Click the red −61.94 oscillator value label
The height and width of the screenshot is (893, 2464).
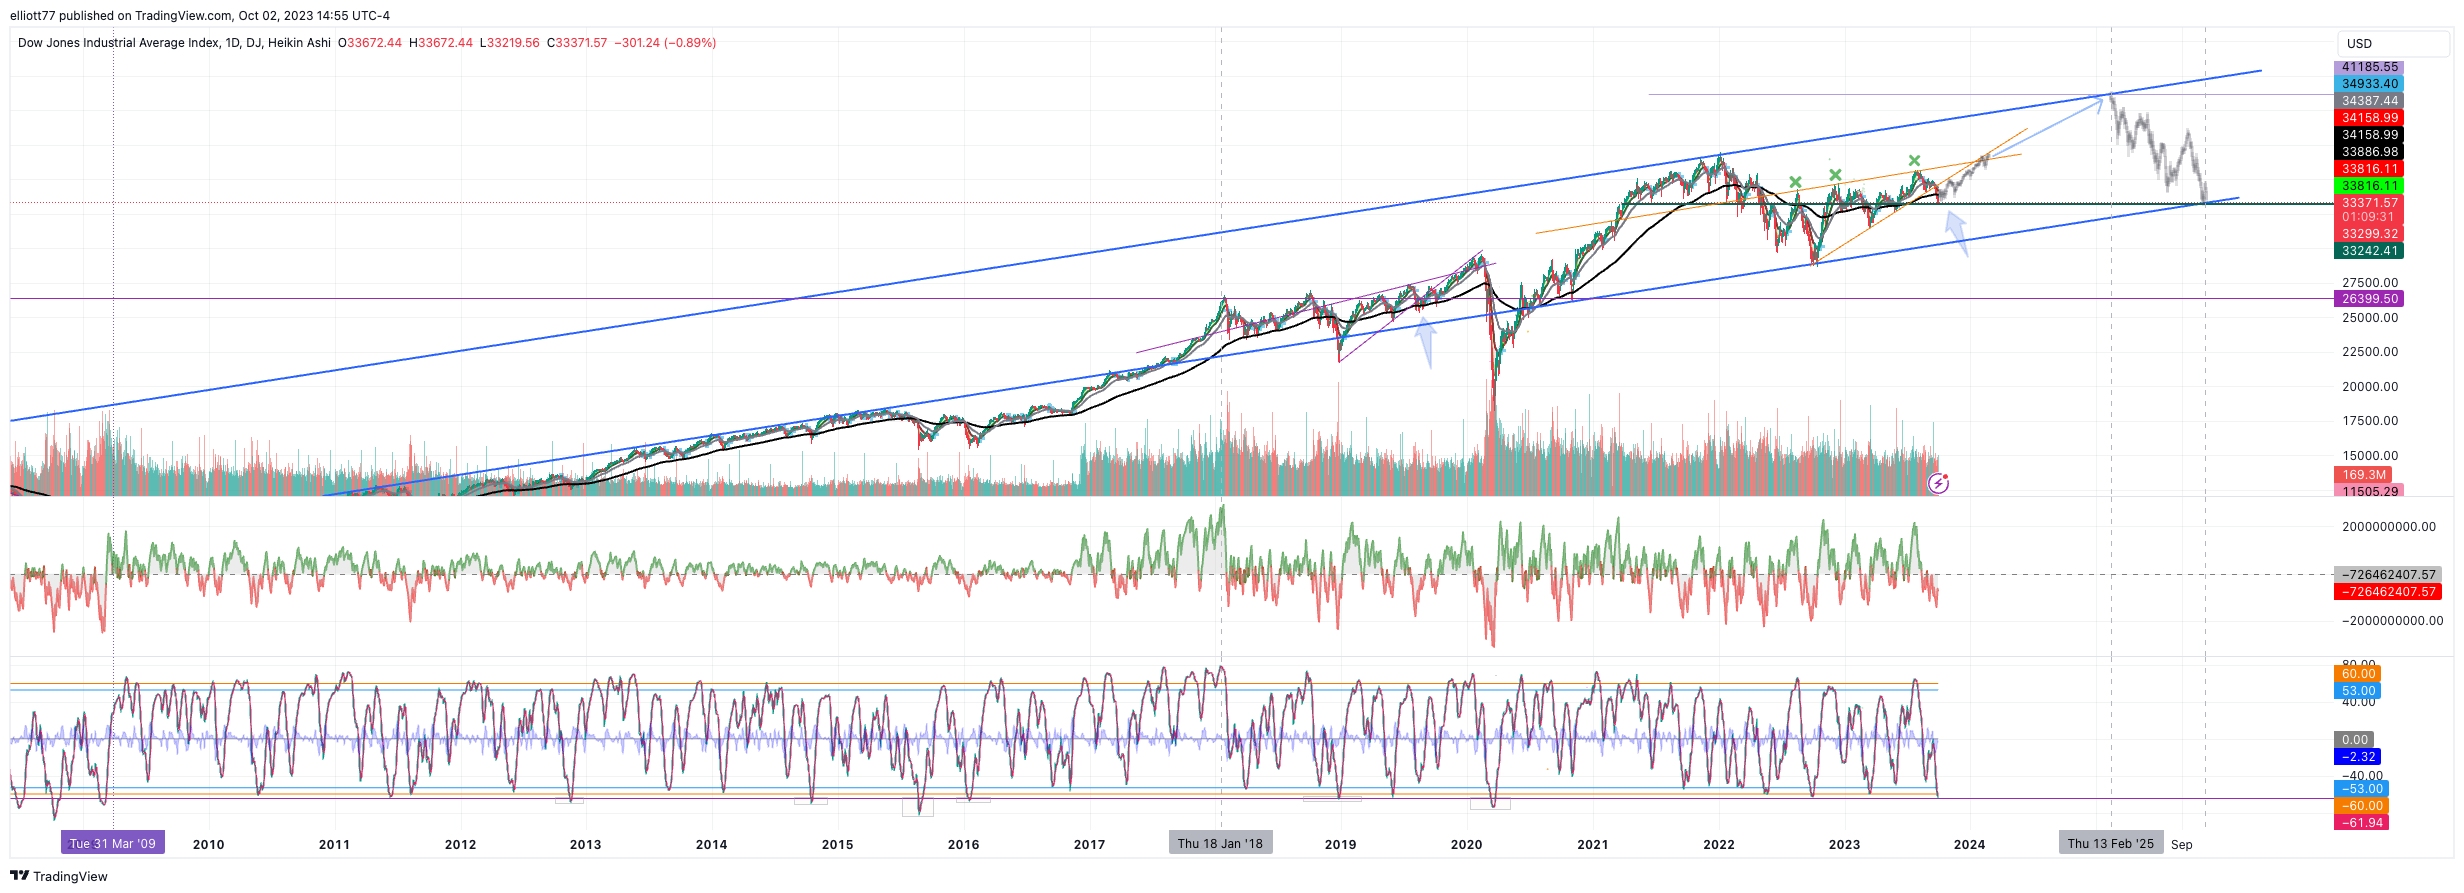point(2361,823)
